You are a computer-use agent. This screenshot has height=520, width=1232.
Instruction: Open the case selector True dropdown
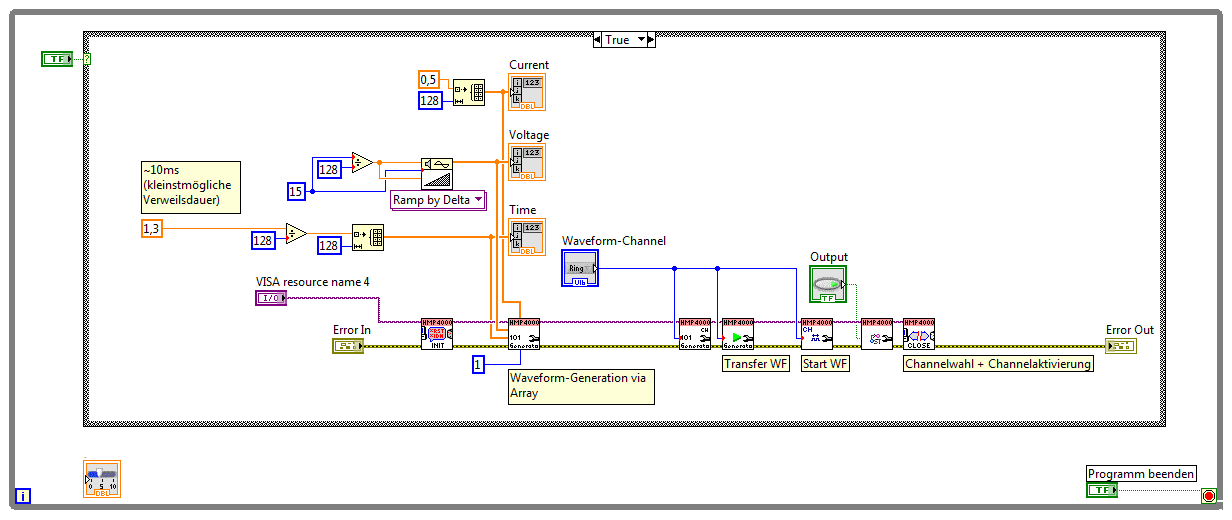click(x=639, y=40)
